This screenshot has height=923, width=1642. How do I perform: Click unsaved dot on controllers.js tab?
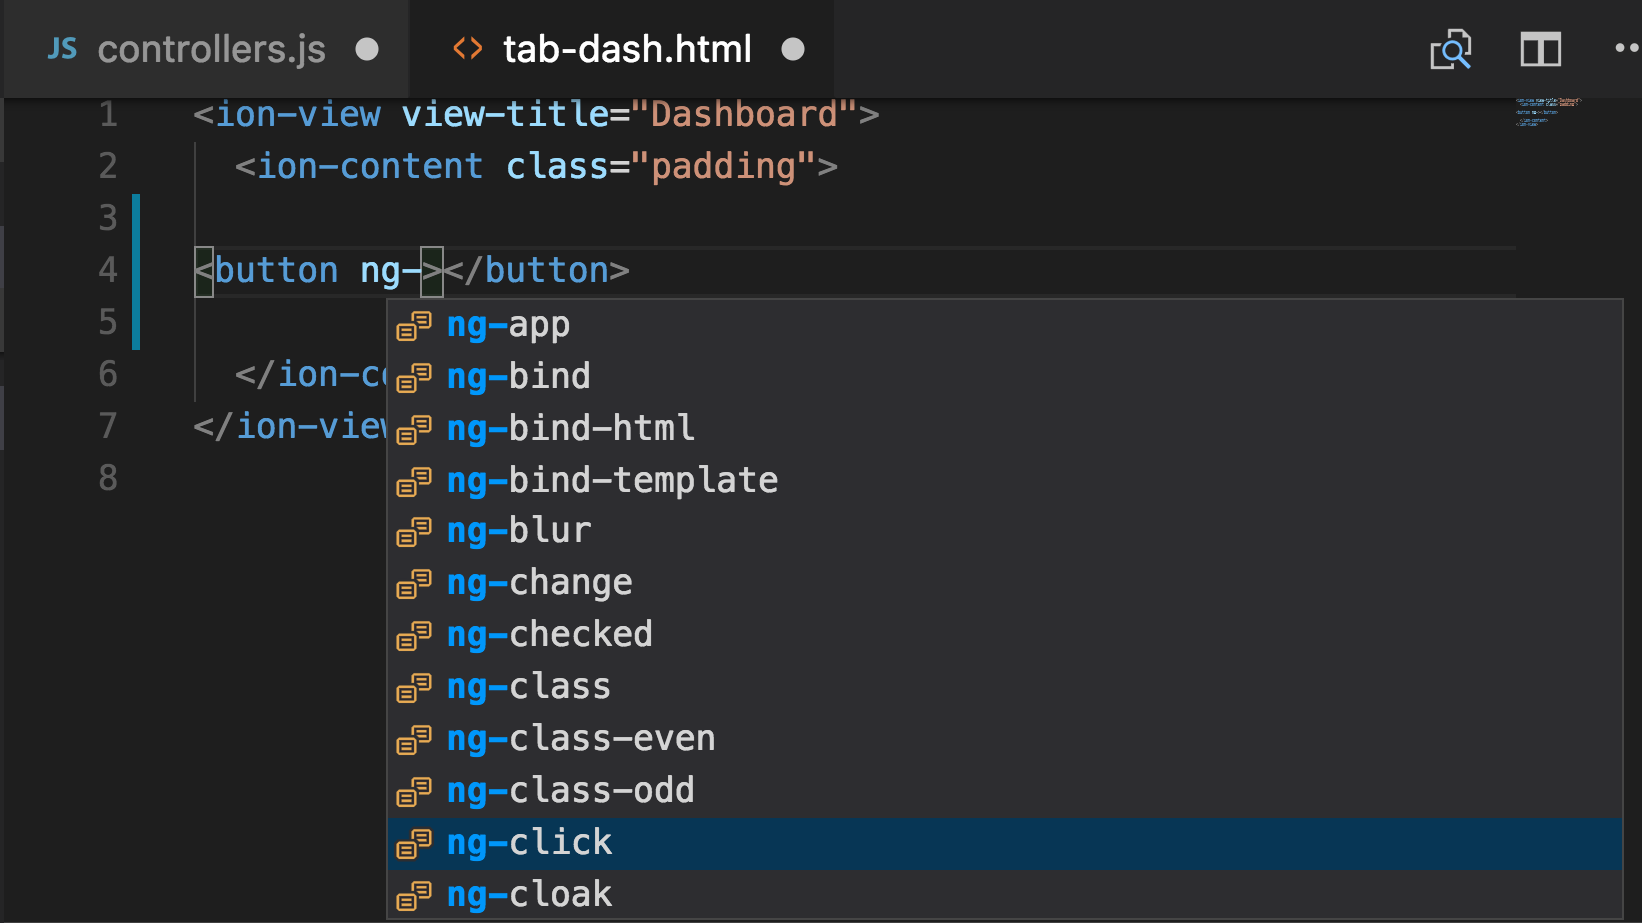pyautogui.click(x=367, y=49)
